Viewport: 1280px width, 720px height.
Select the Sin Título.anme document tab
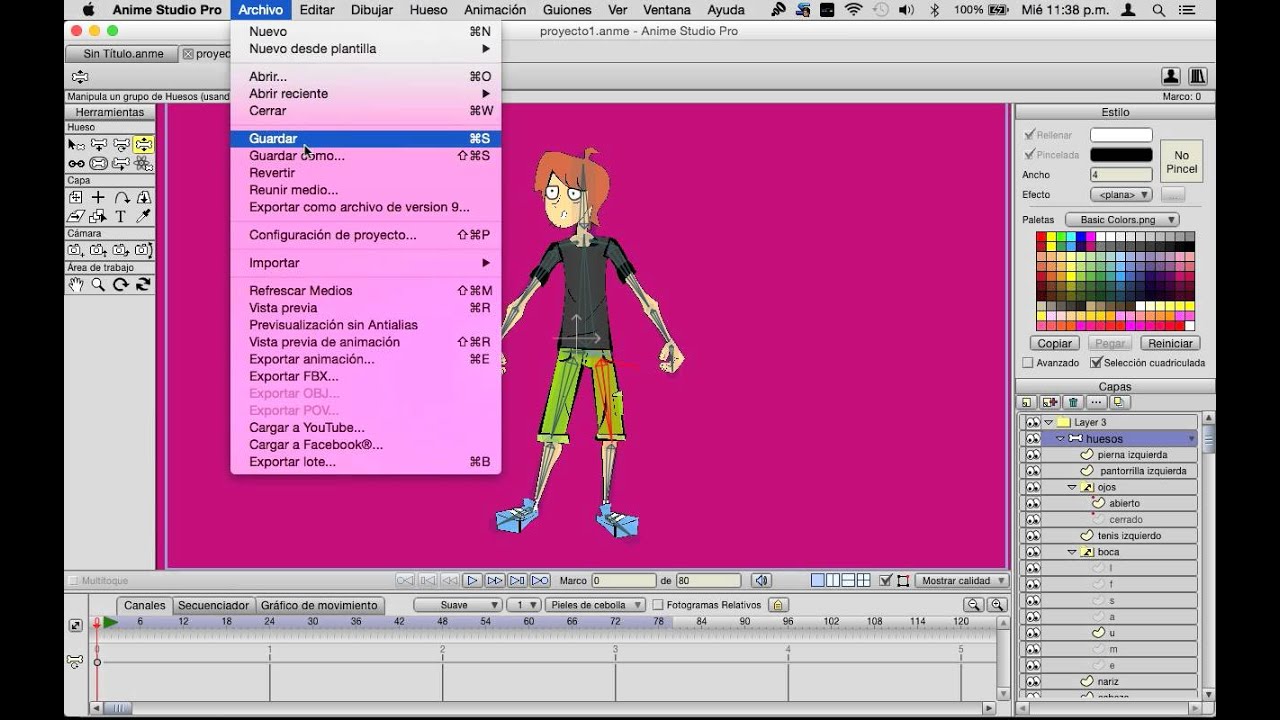(x=122, y=54)
